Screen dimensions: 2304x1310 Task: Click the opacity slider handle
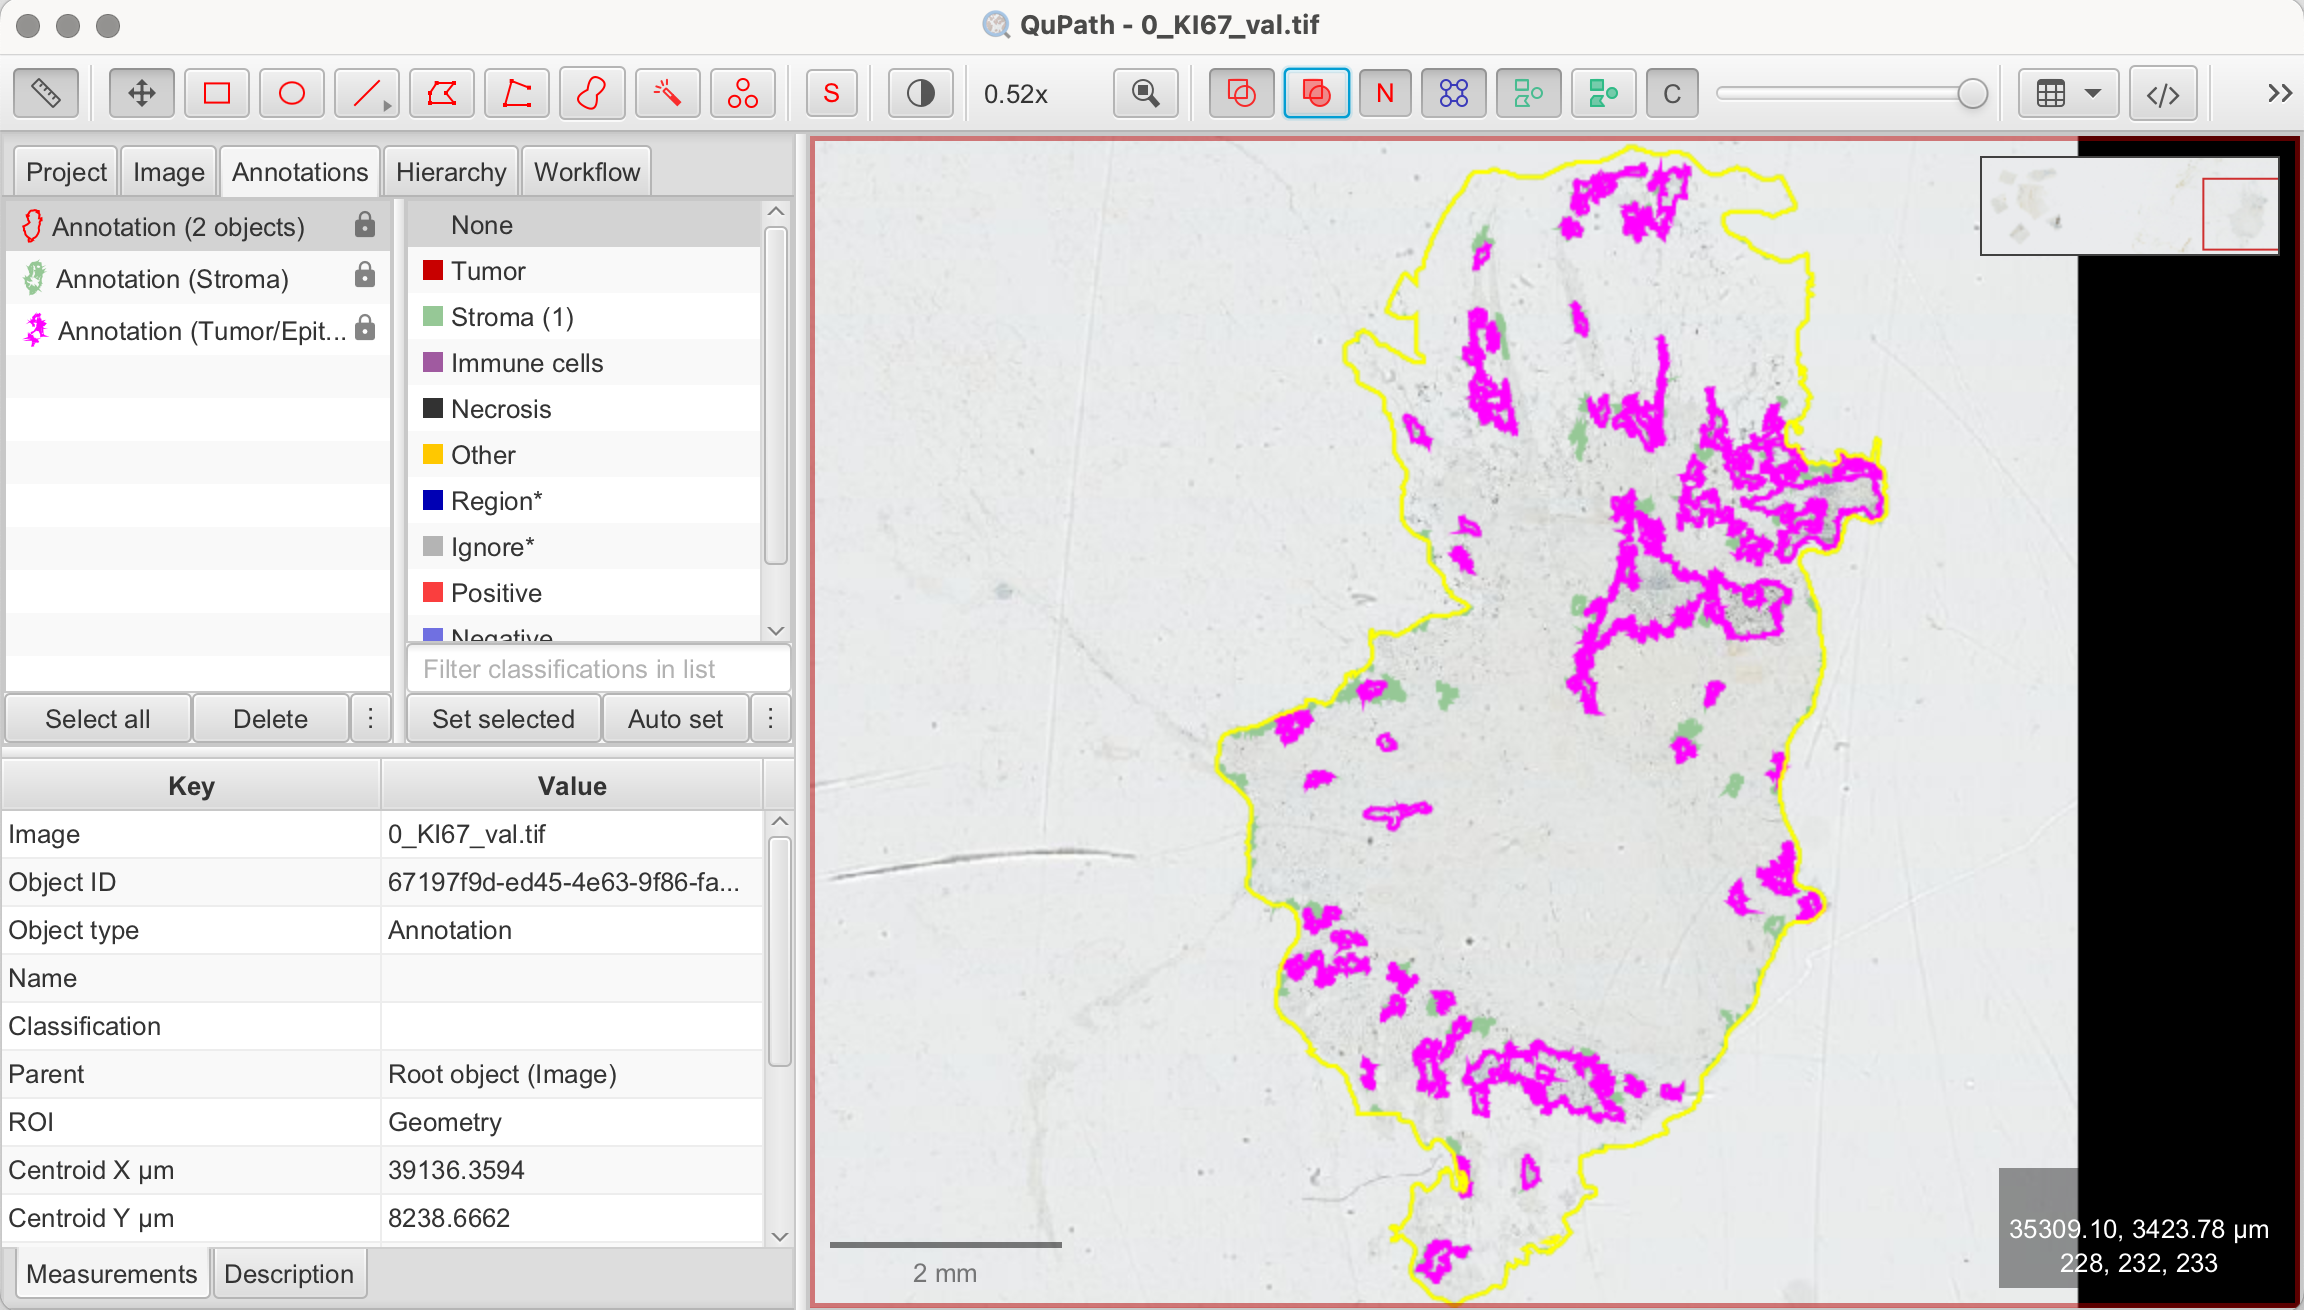[1972, 94]
